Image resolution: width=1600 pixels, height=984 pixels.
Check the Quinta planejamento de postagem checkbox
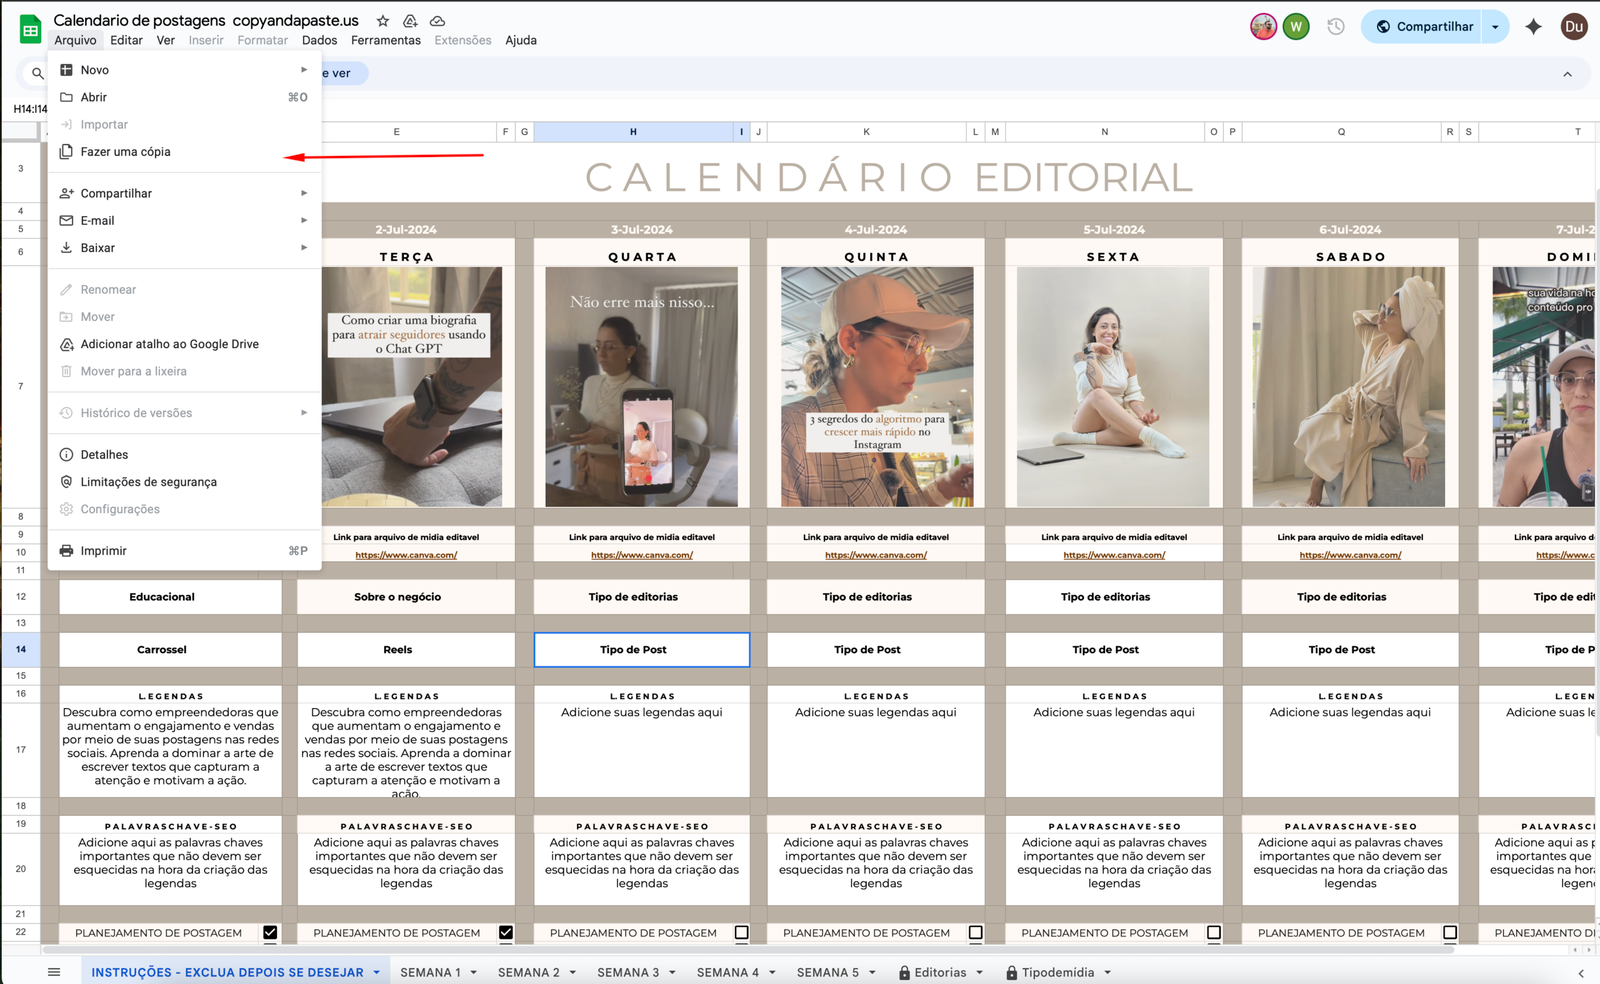tap(975, 933)
